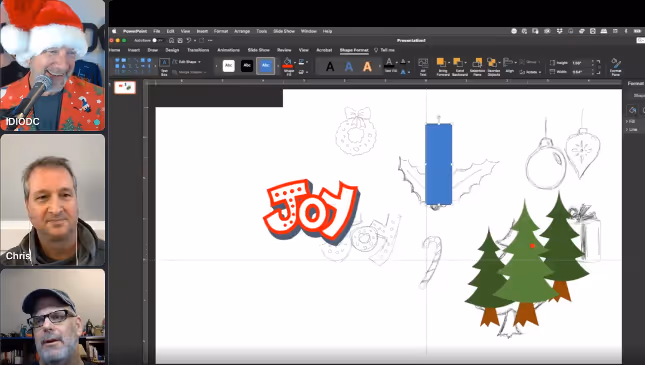Click the Text Box icon in ribbon

[164, 63]
